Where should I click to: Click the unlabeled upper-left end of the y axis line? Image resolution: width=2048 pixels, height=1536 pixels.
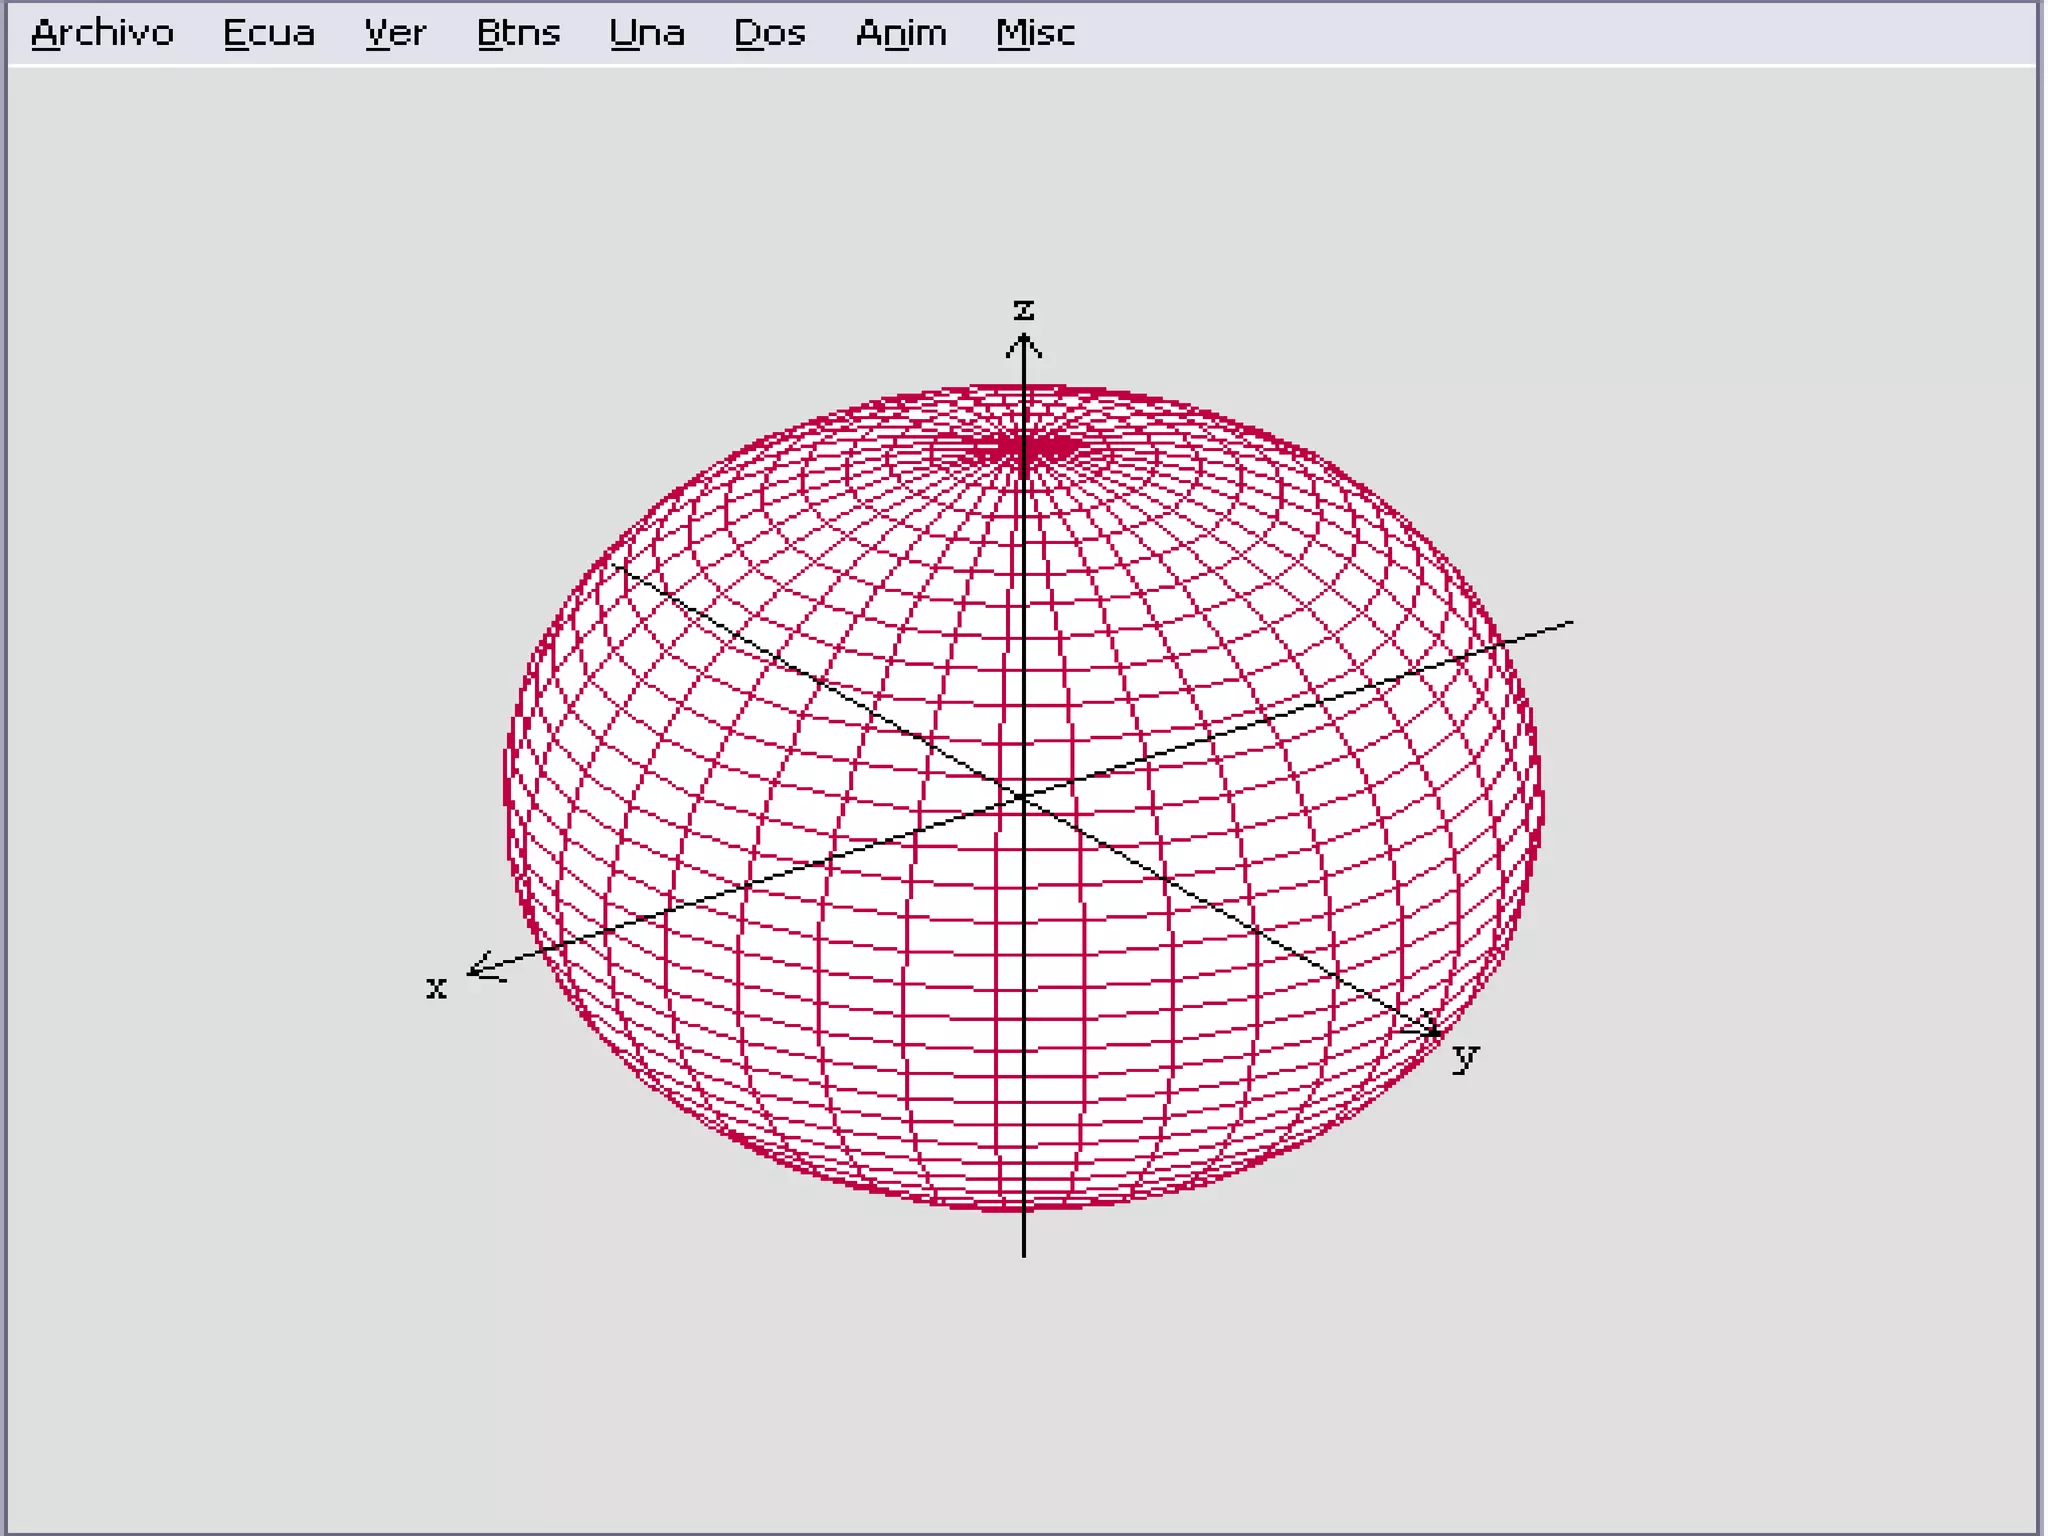(x=616, y=566)
